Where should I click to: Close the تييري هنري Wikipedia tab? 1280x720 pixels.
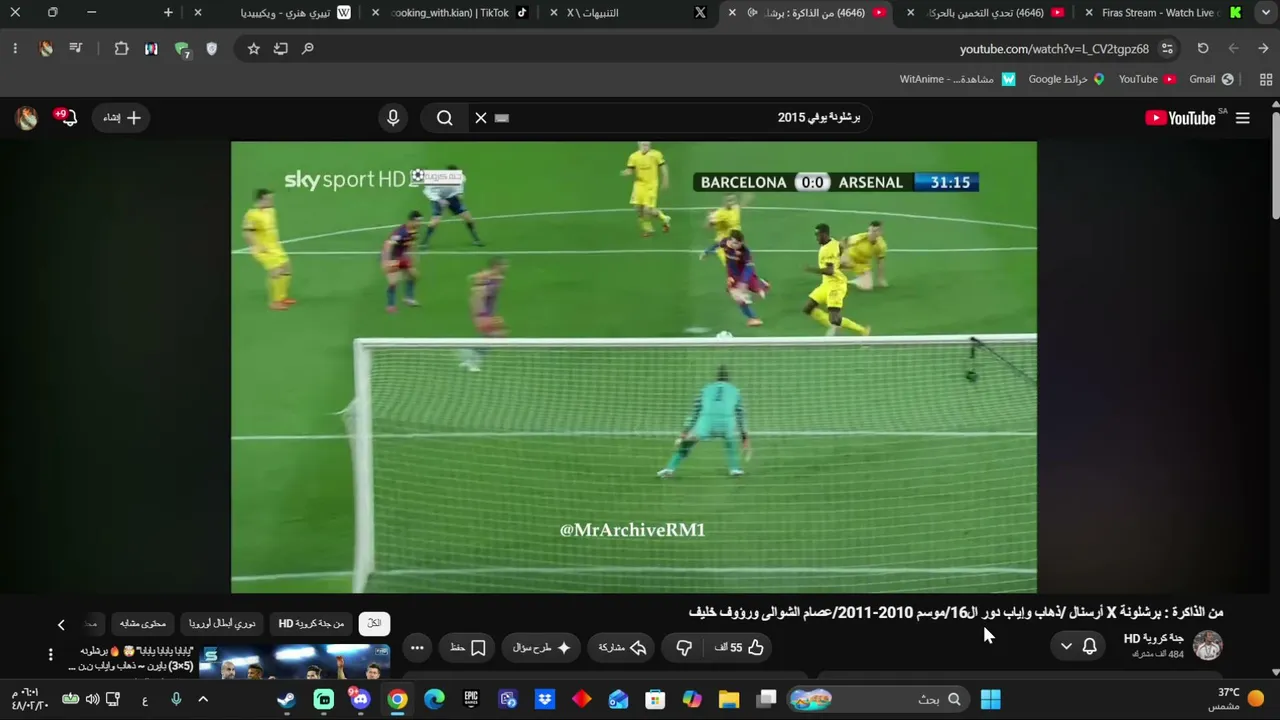(198, 13)
